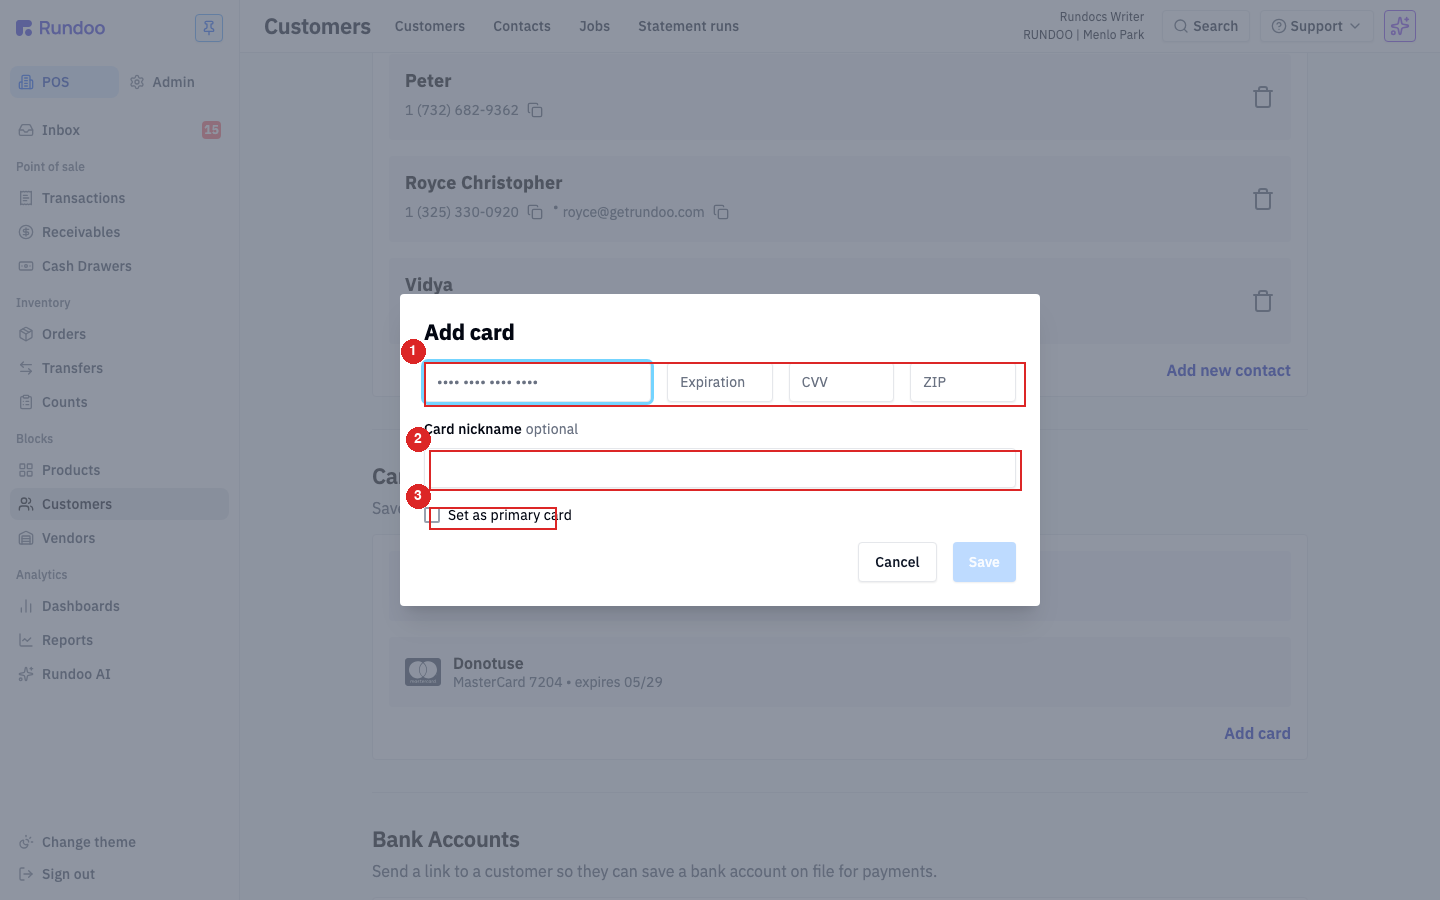Screen dimensions: 1440x900
Task: Copy Royce Christopher's phone number
Action: point(535,212)
